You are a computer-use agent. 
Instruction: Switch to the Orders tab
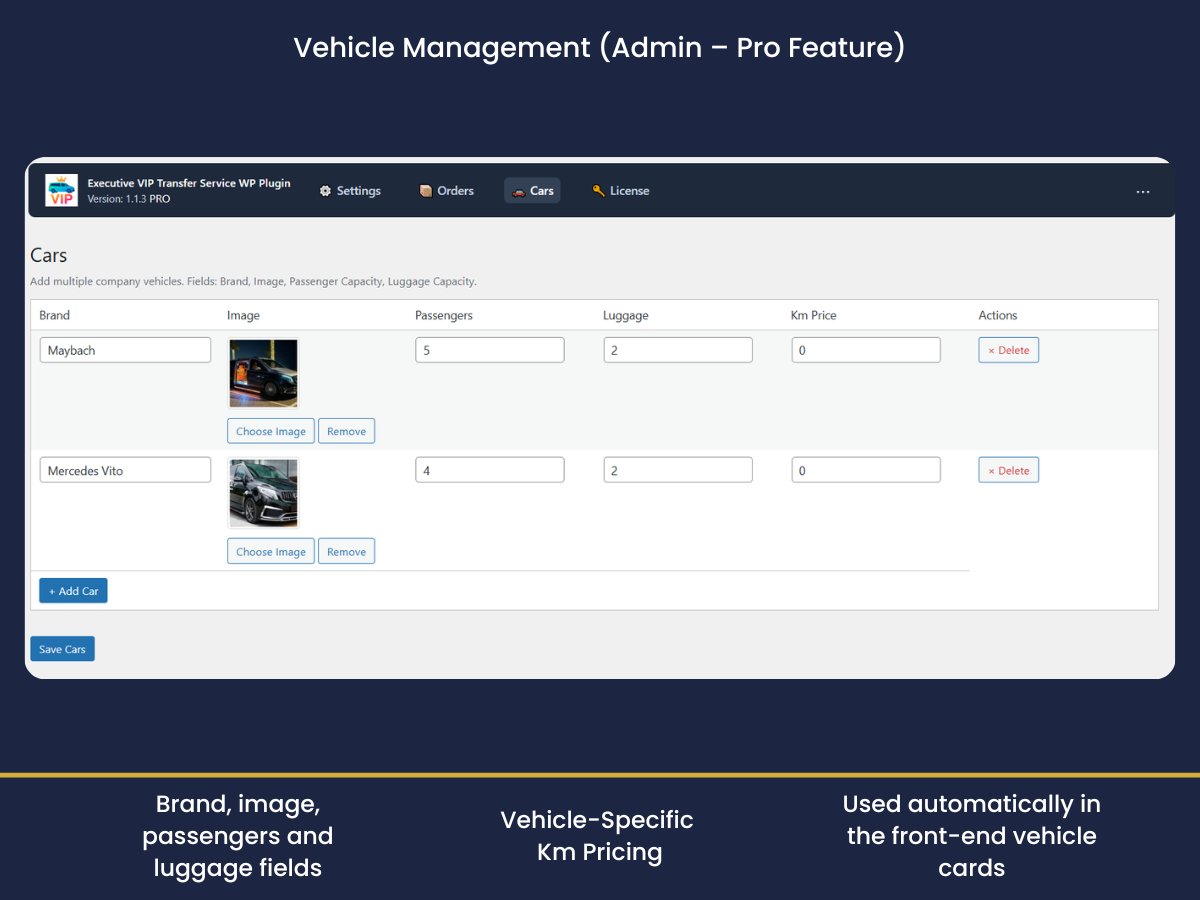446,191
